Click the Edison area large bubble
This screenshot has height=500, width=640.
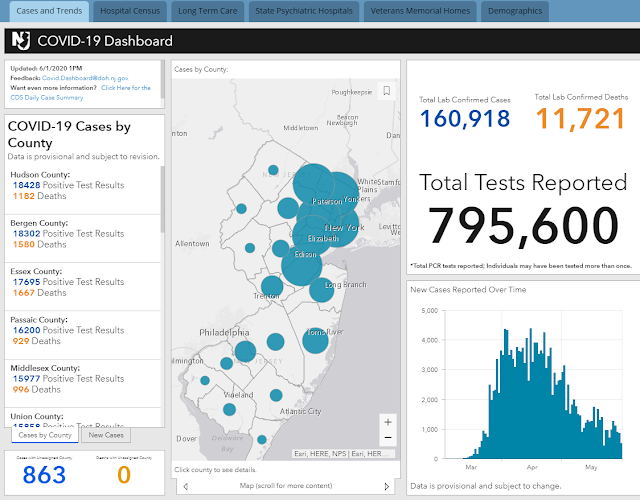pyautogui.click(x=302, y=266)
